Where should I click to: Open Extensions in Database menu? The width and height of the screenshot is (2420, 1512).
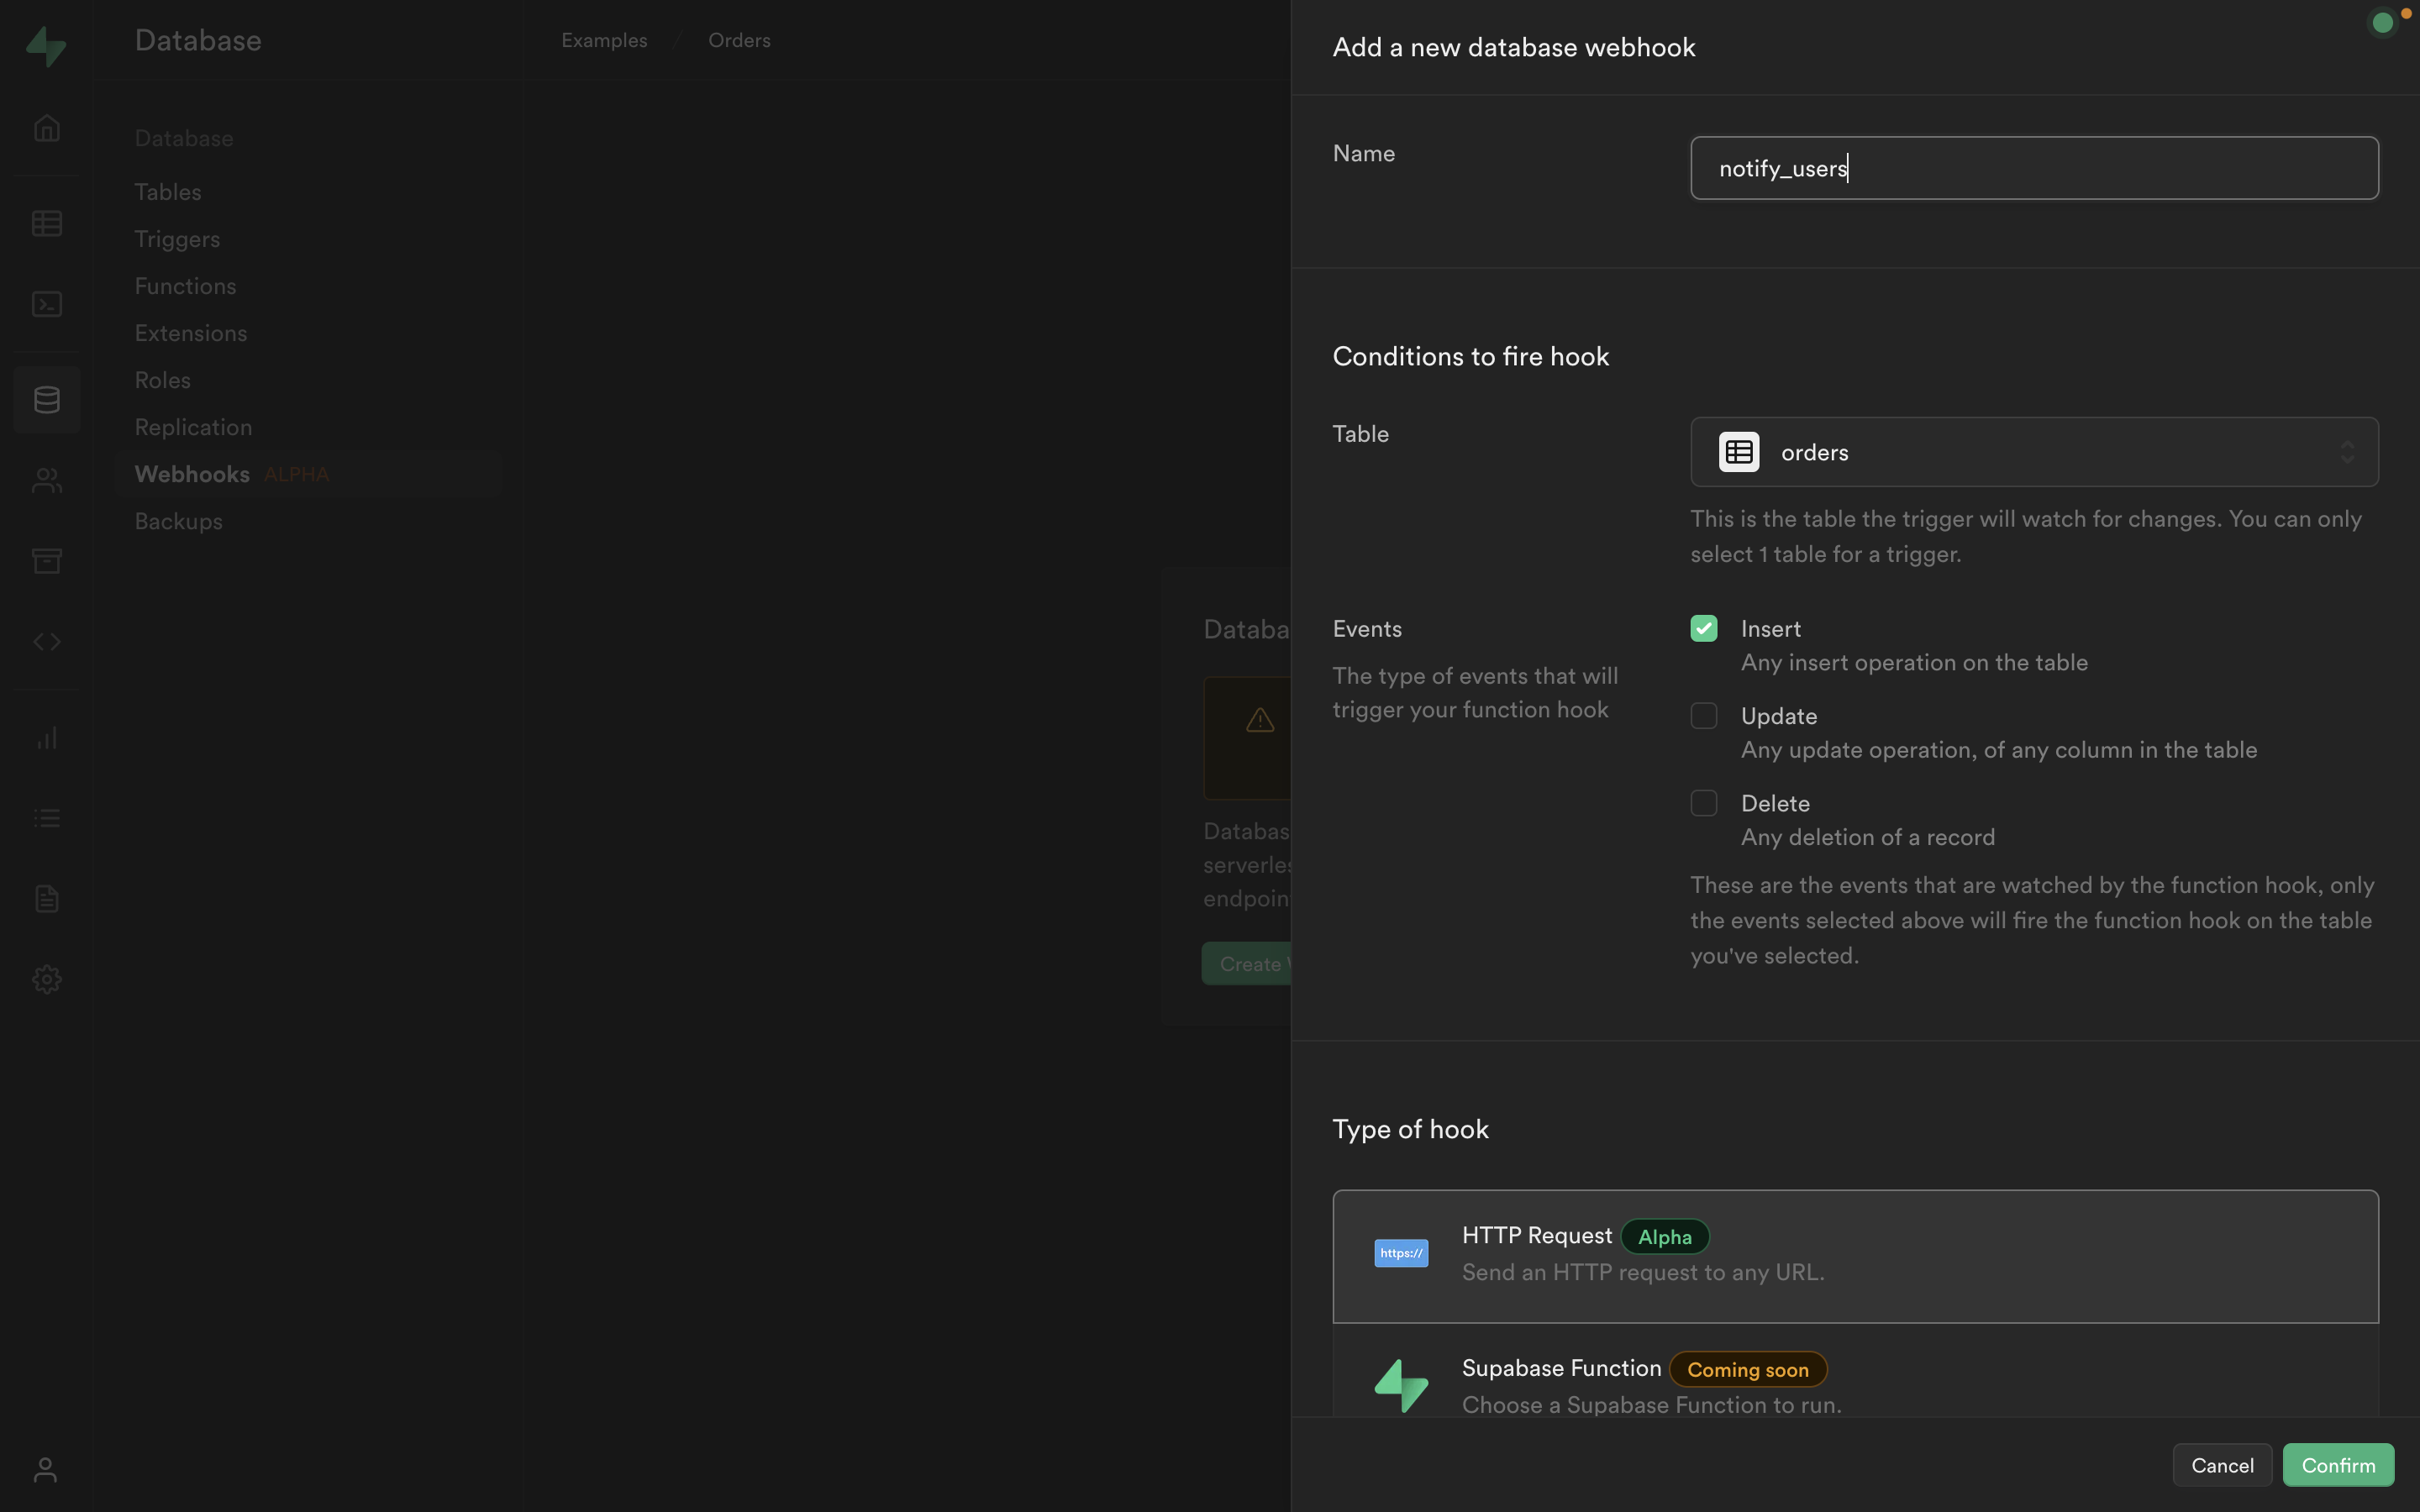pyautogui.click(x=191, y=333)
